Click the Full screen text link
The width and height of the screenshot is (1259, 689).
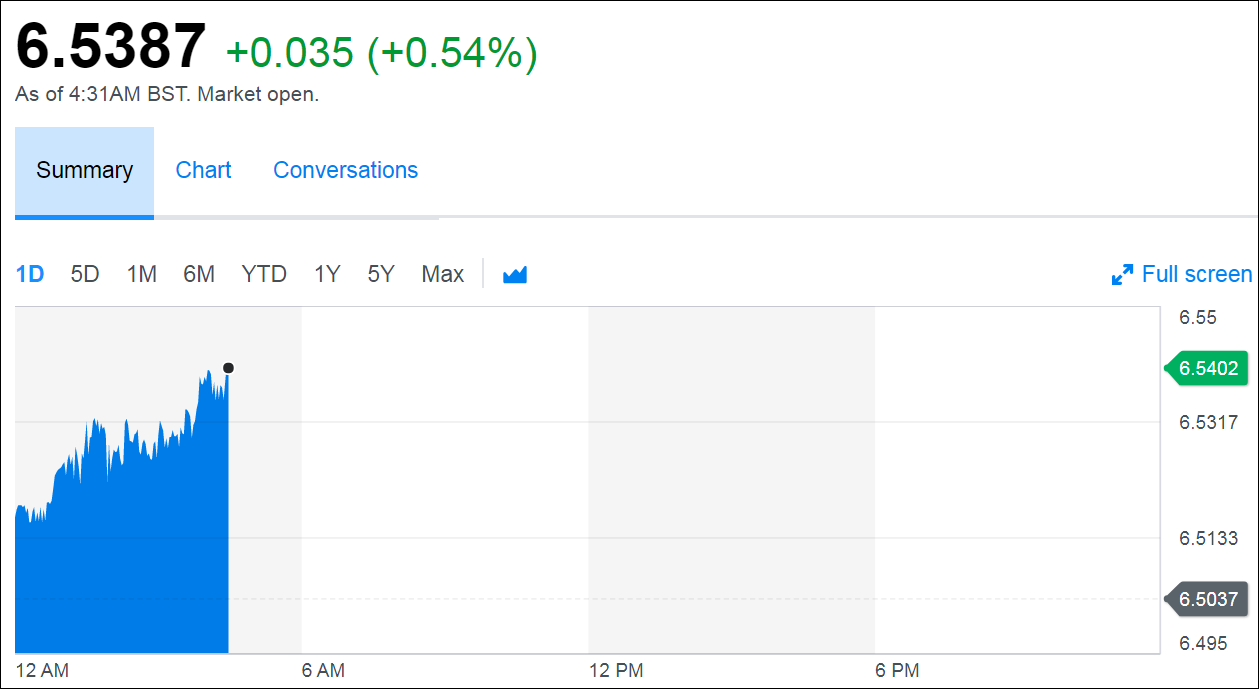[x=1196, y=274]
